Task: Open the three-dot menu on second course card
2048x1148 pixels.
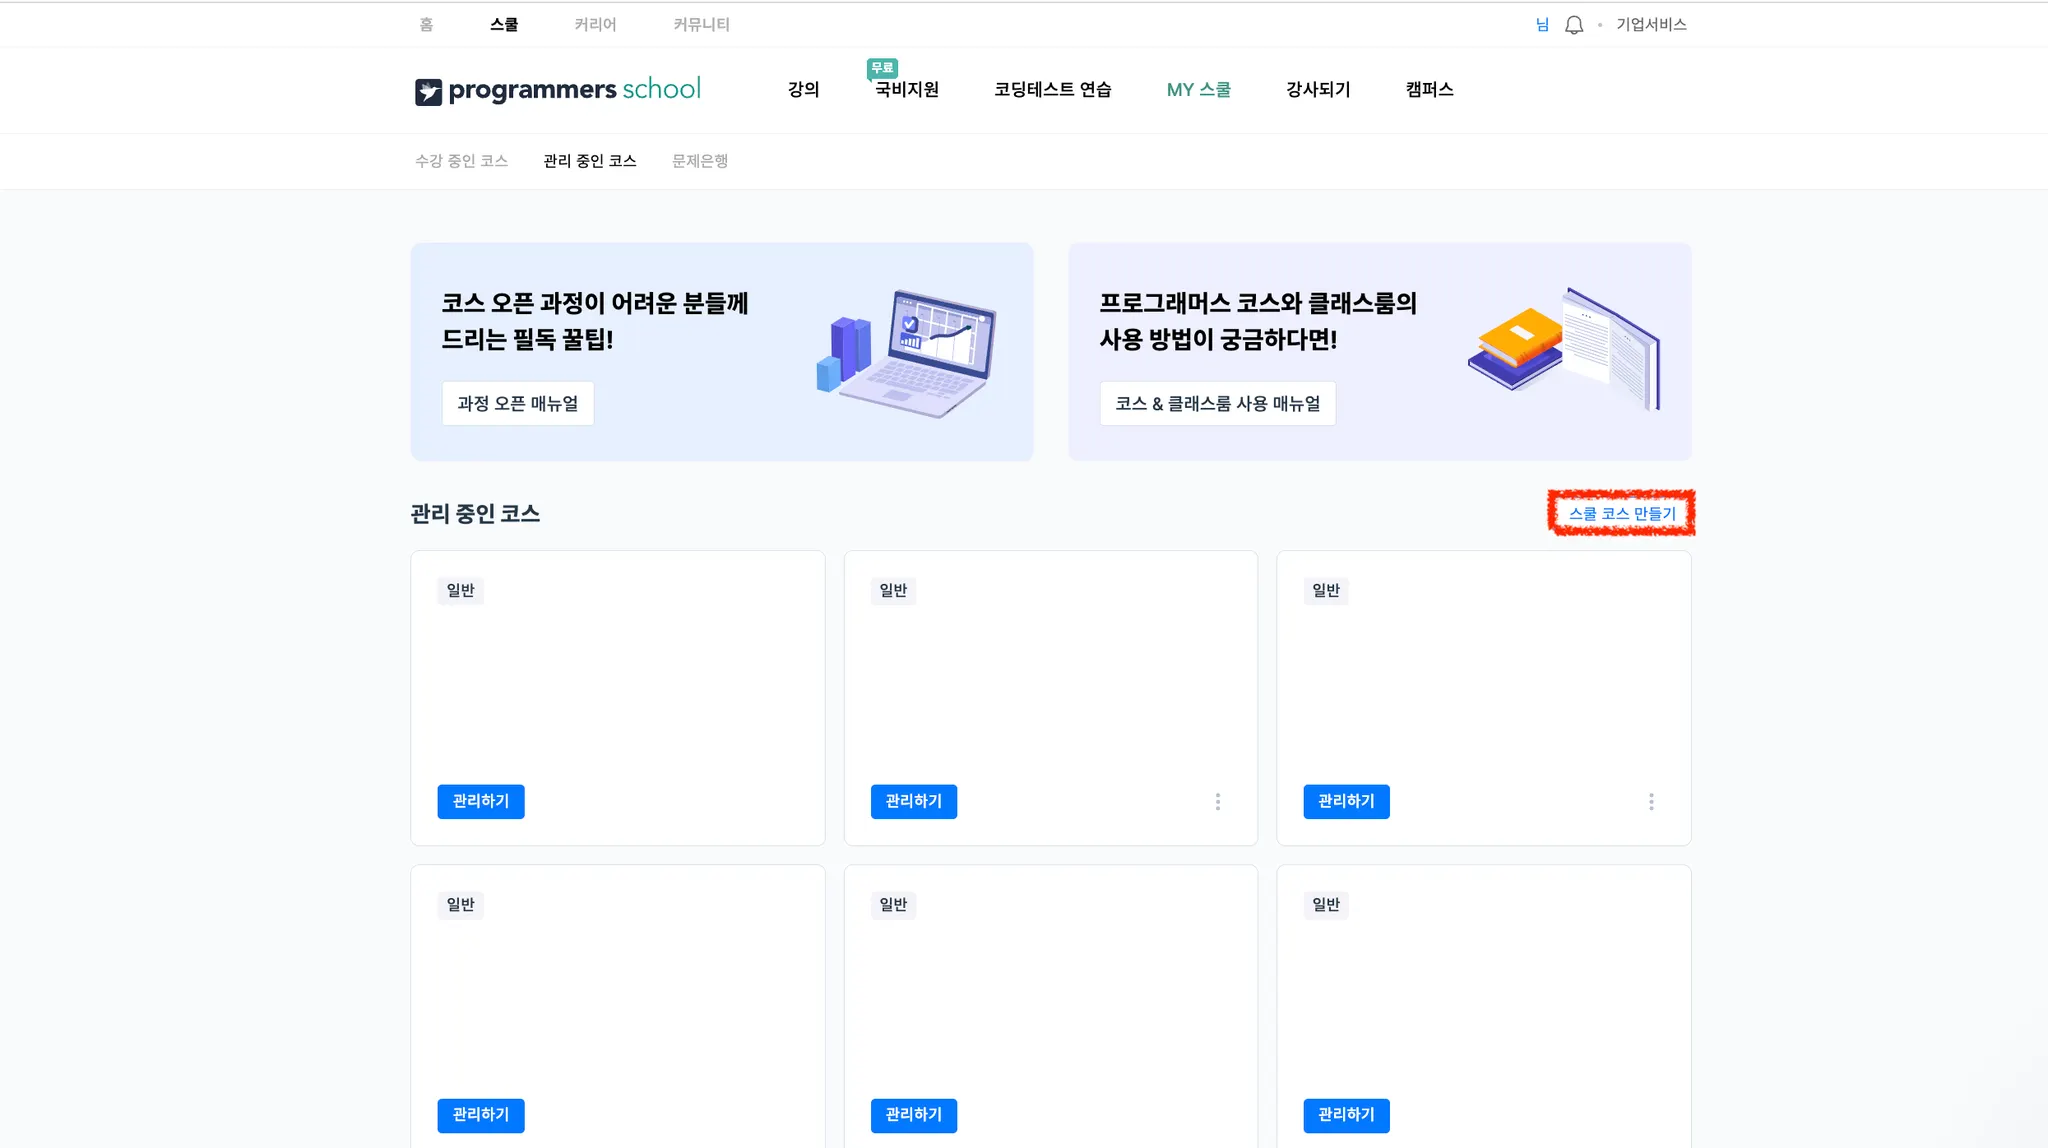Action: click(x=1217, y=802)
